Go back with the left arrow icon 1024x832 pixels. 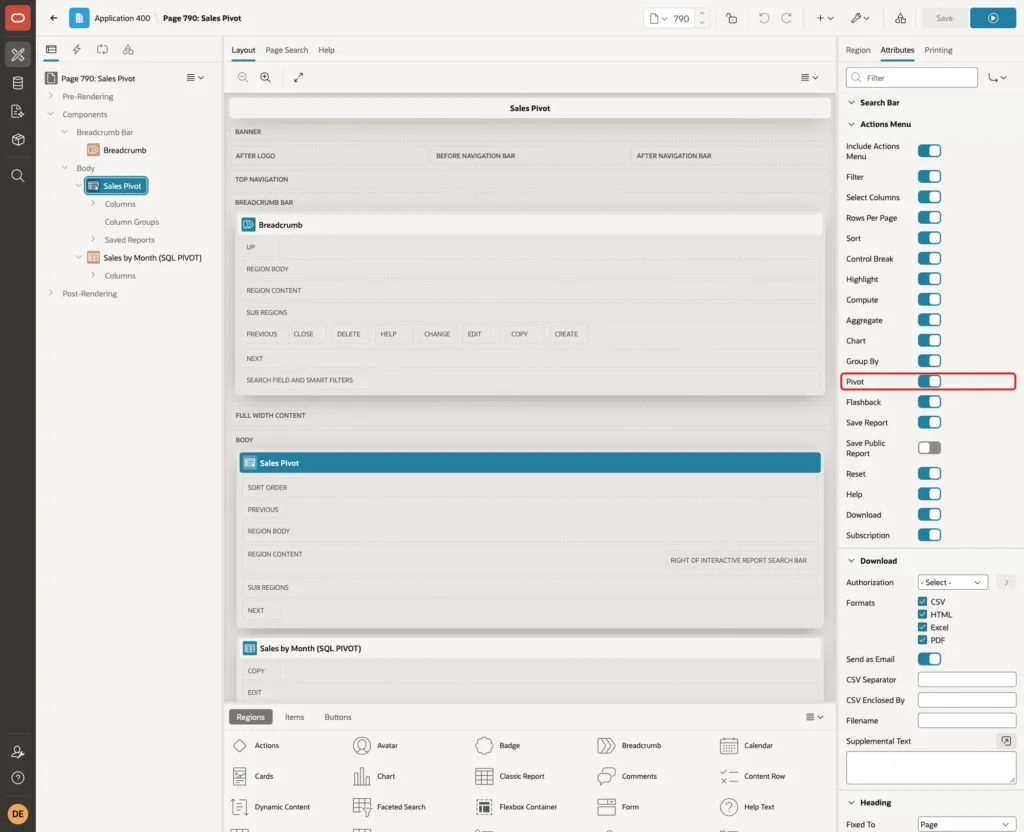[x=54, y=18]
